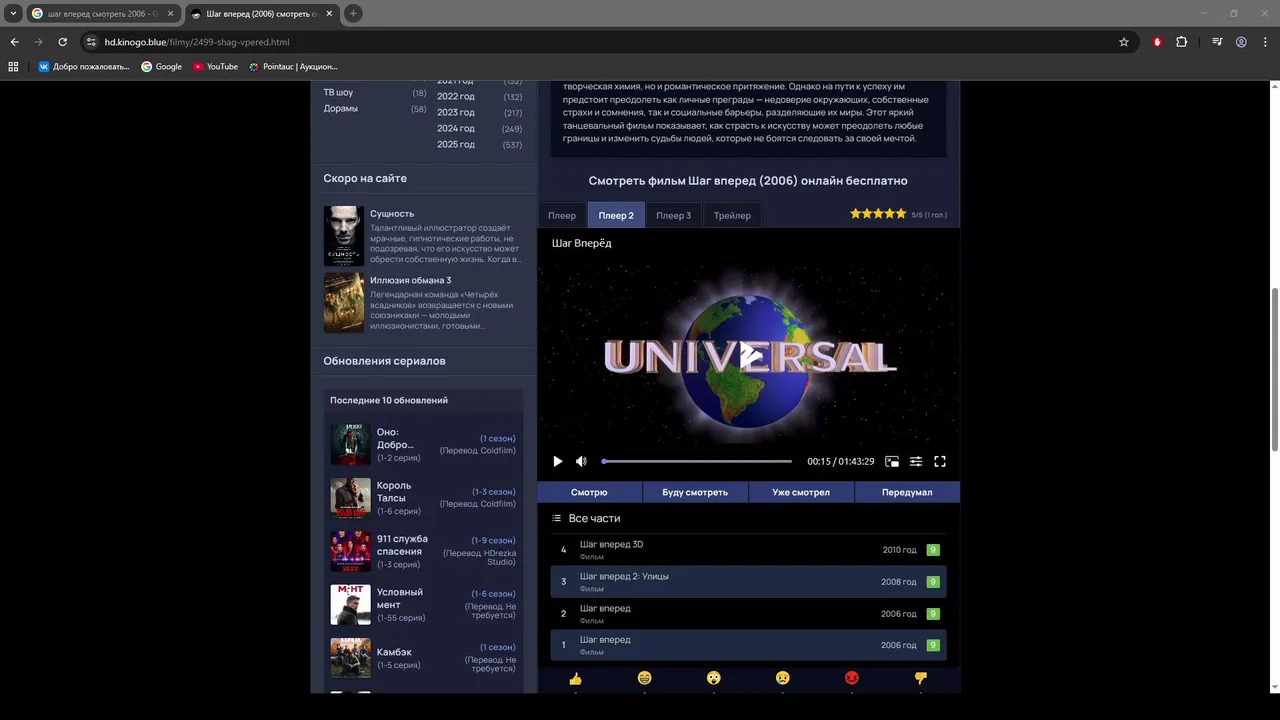This screenshot has height=720, width=1280.
Task: Filter by 2023 год
Action: [x=456, y=112]
